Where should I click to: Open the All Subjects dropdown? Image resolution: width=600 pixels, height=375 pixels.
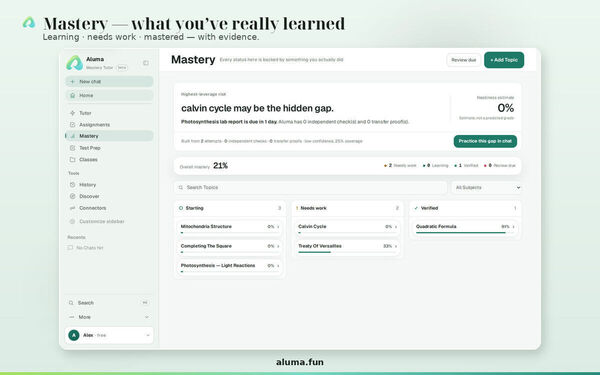pos(487,188)
